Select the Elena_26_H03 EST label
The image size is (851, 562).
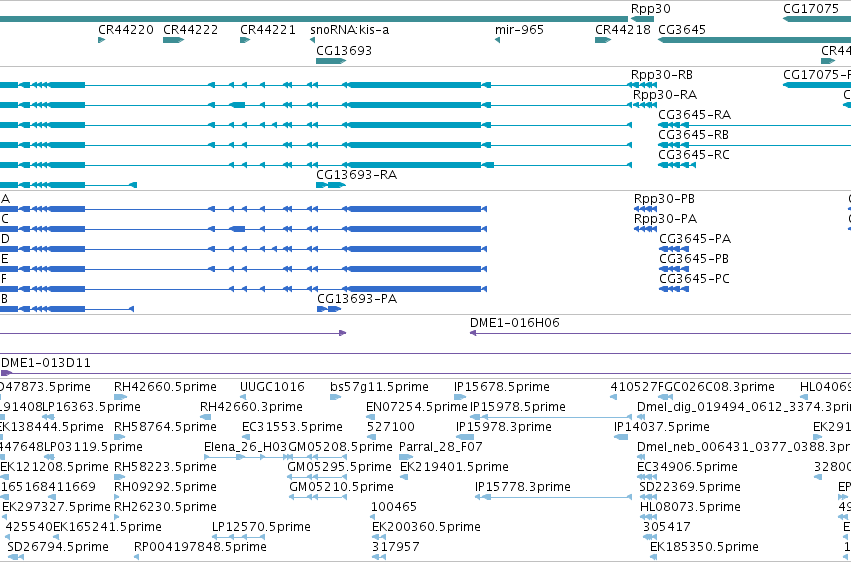click(245, 448)
